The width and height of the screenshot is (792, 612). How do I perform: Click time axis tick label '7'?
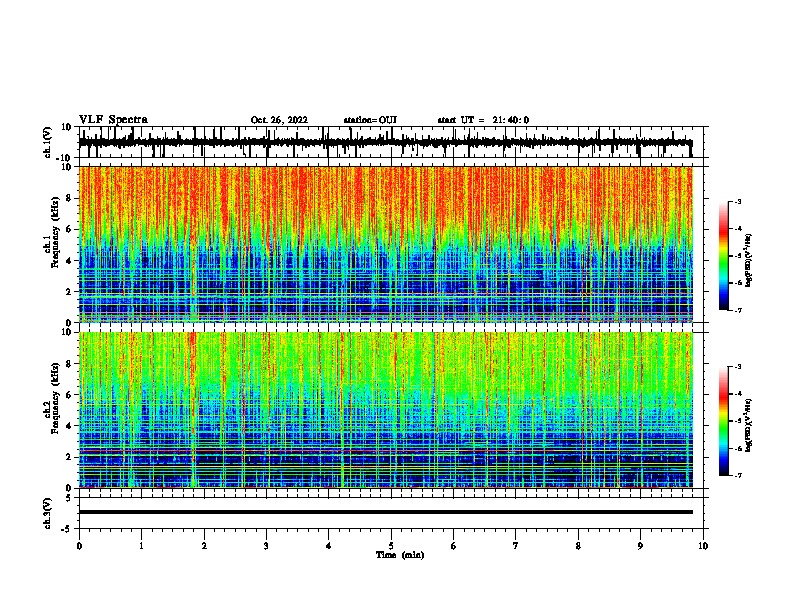point(516,546)
